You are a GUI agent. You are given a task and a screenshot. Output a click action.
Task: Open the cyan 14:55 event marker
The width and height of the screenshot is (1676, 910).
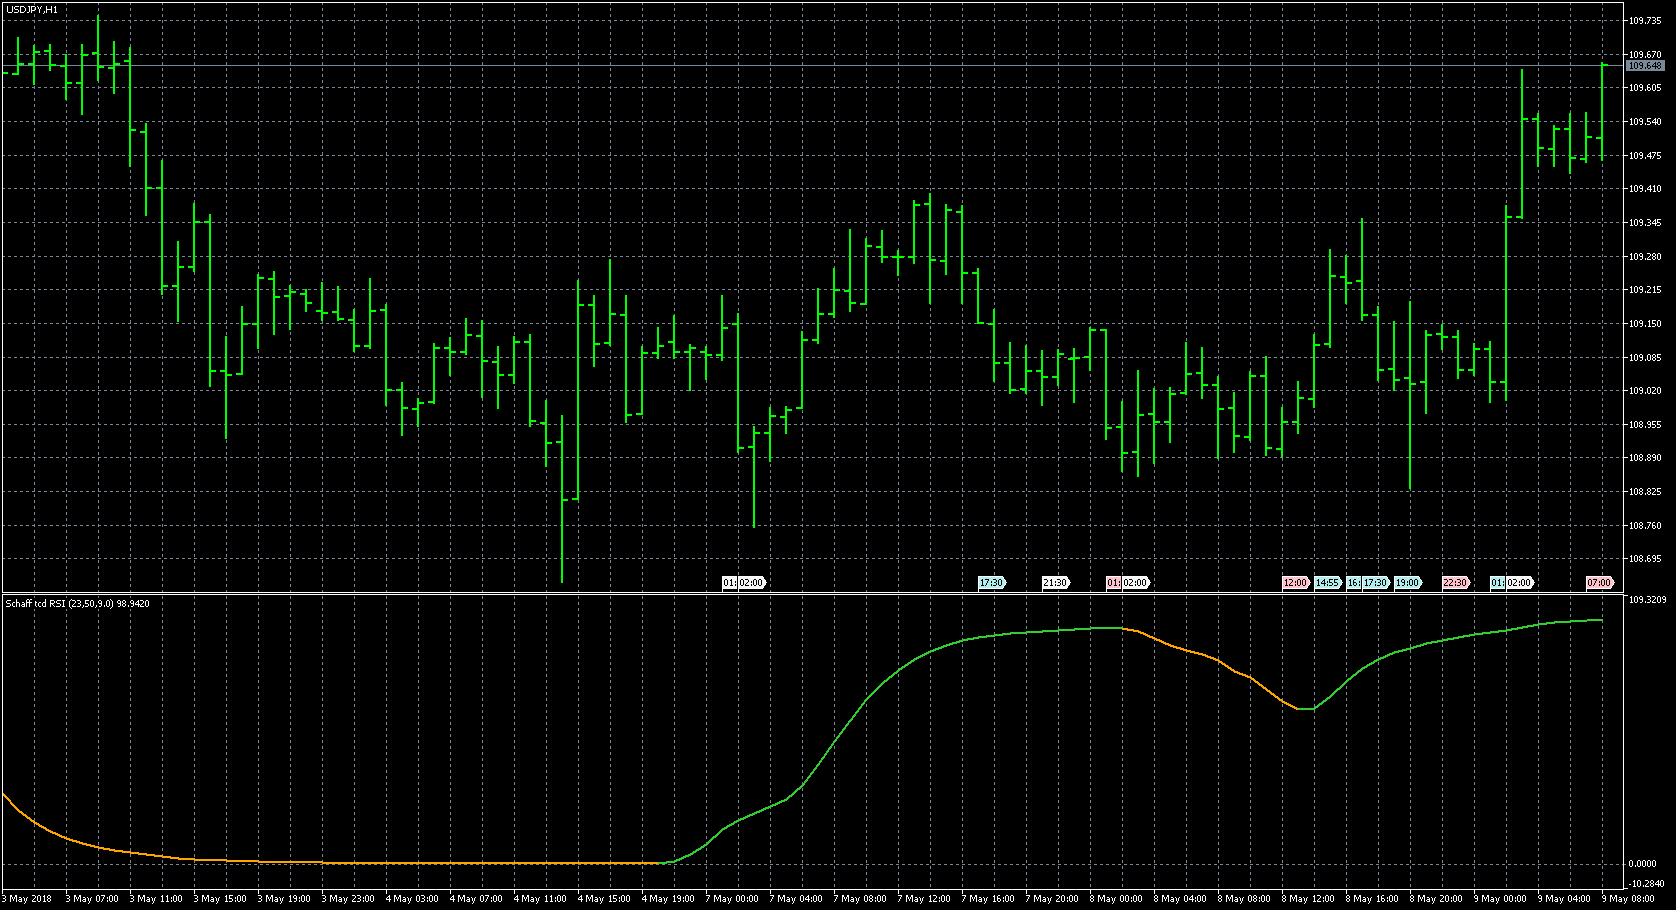[x=1327, y=583]
